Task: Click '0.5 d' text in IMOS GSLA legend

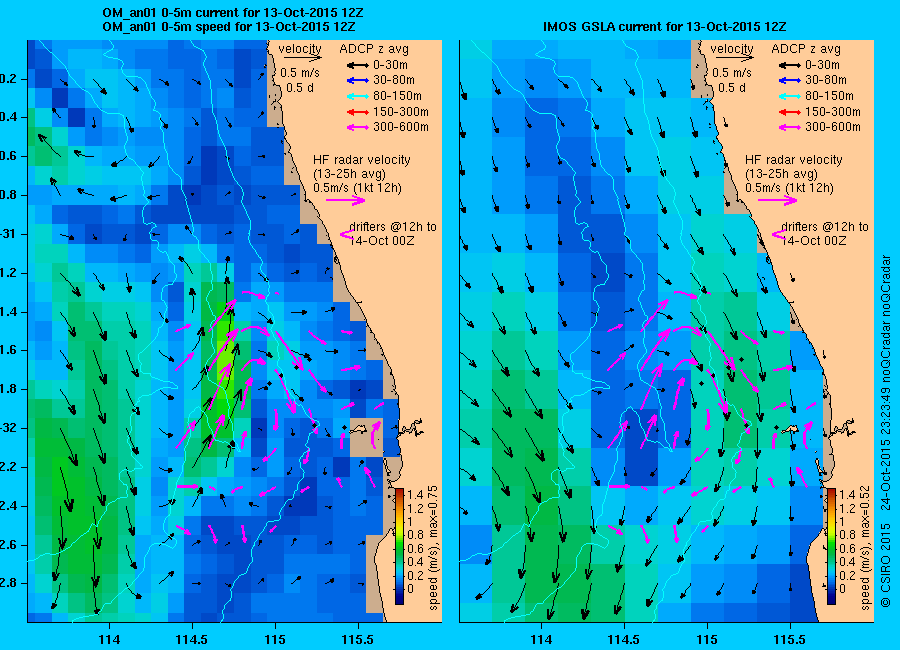Action: [x=732, y=88]
